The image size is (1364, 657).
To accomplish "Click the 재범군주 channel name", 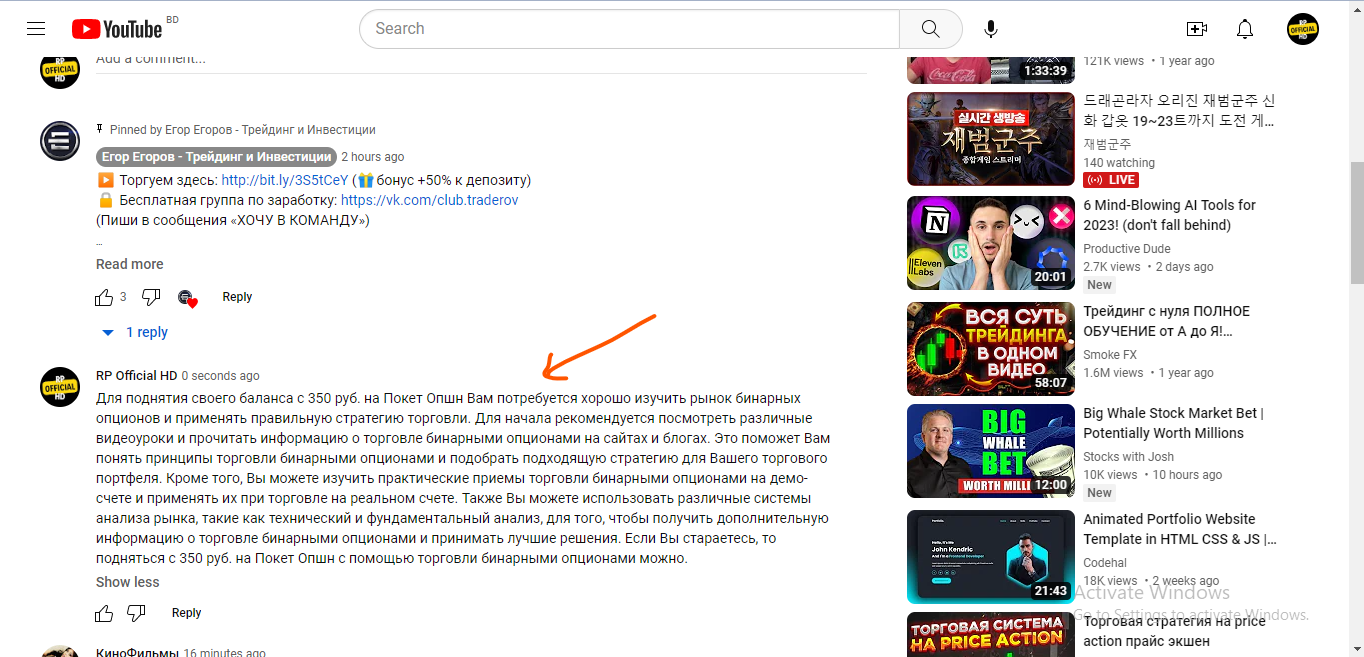I will coord(1108,144).
